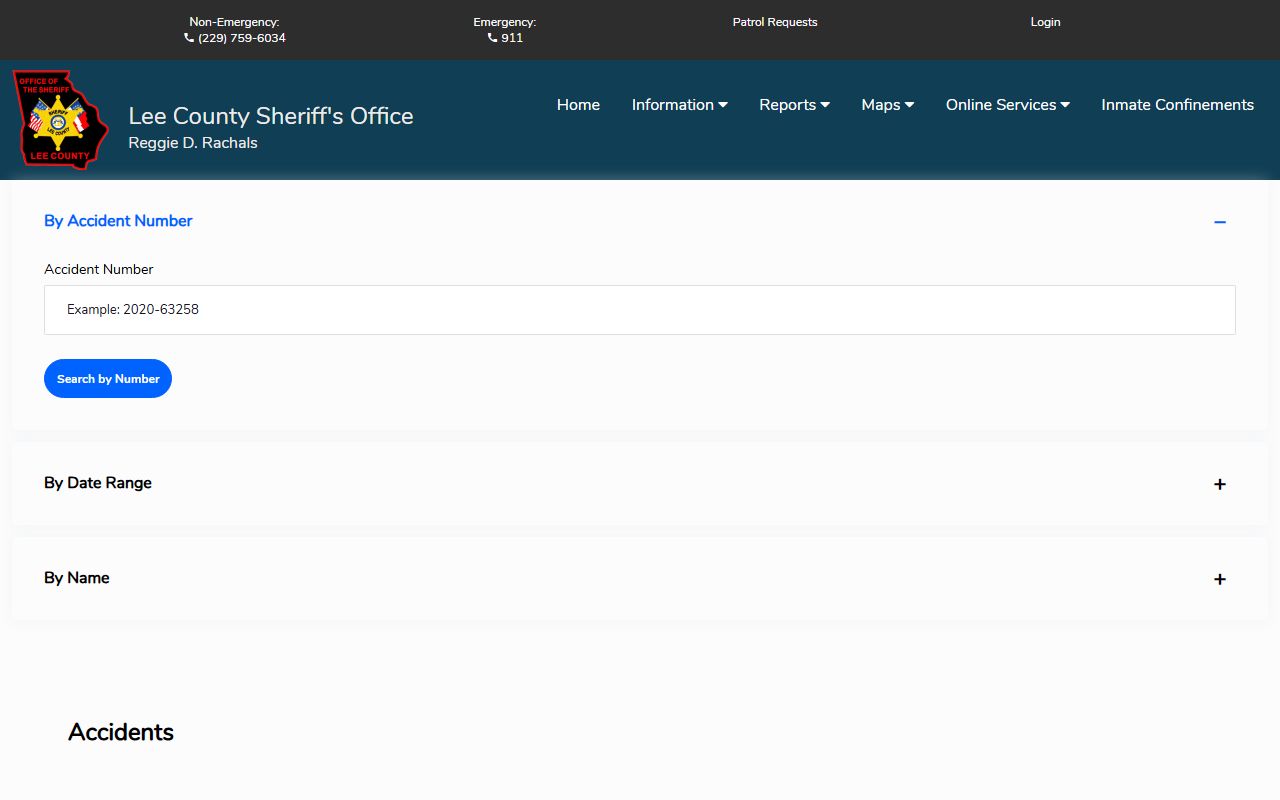Screen dimensions: 1280x800
Task: Click the Accidents heading text
Action: point(121,732)
